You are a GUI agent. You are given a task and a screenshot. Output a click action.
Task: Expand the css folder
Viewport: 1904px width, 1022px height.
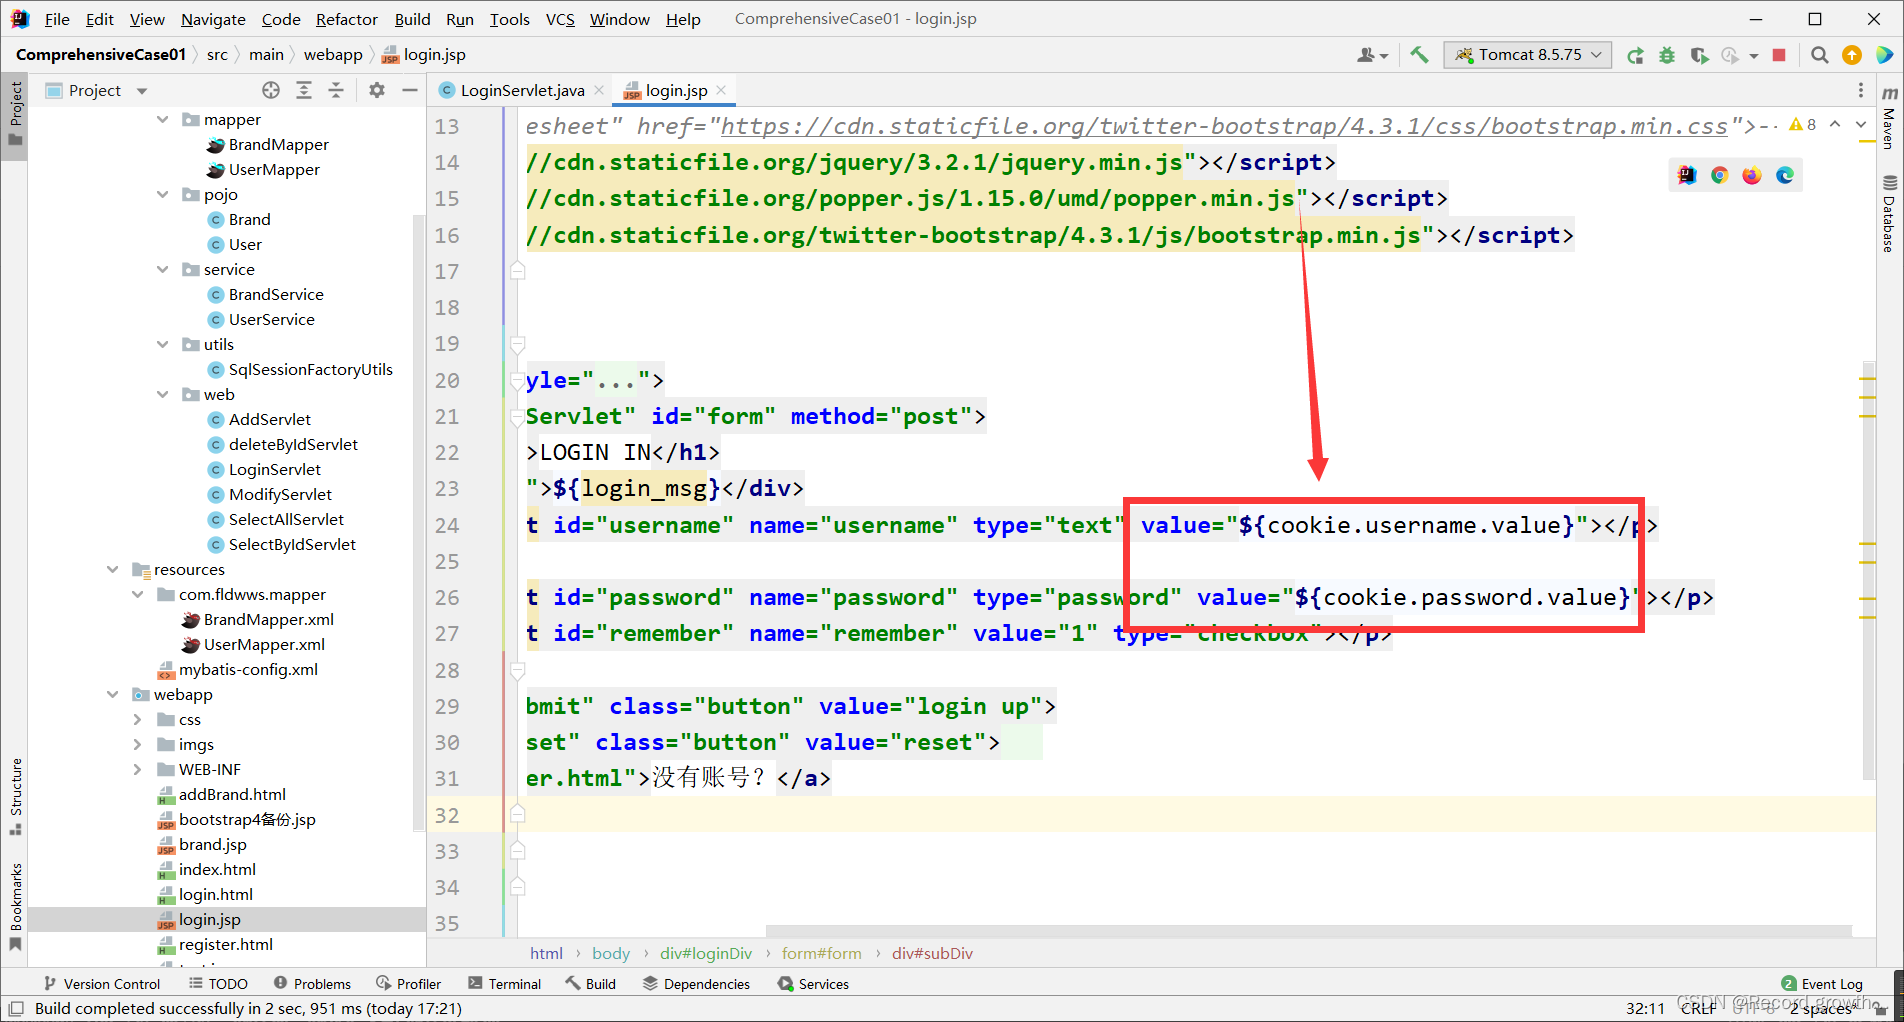pyautogui.click(x=138, y=719)
